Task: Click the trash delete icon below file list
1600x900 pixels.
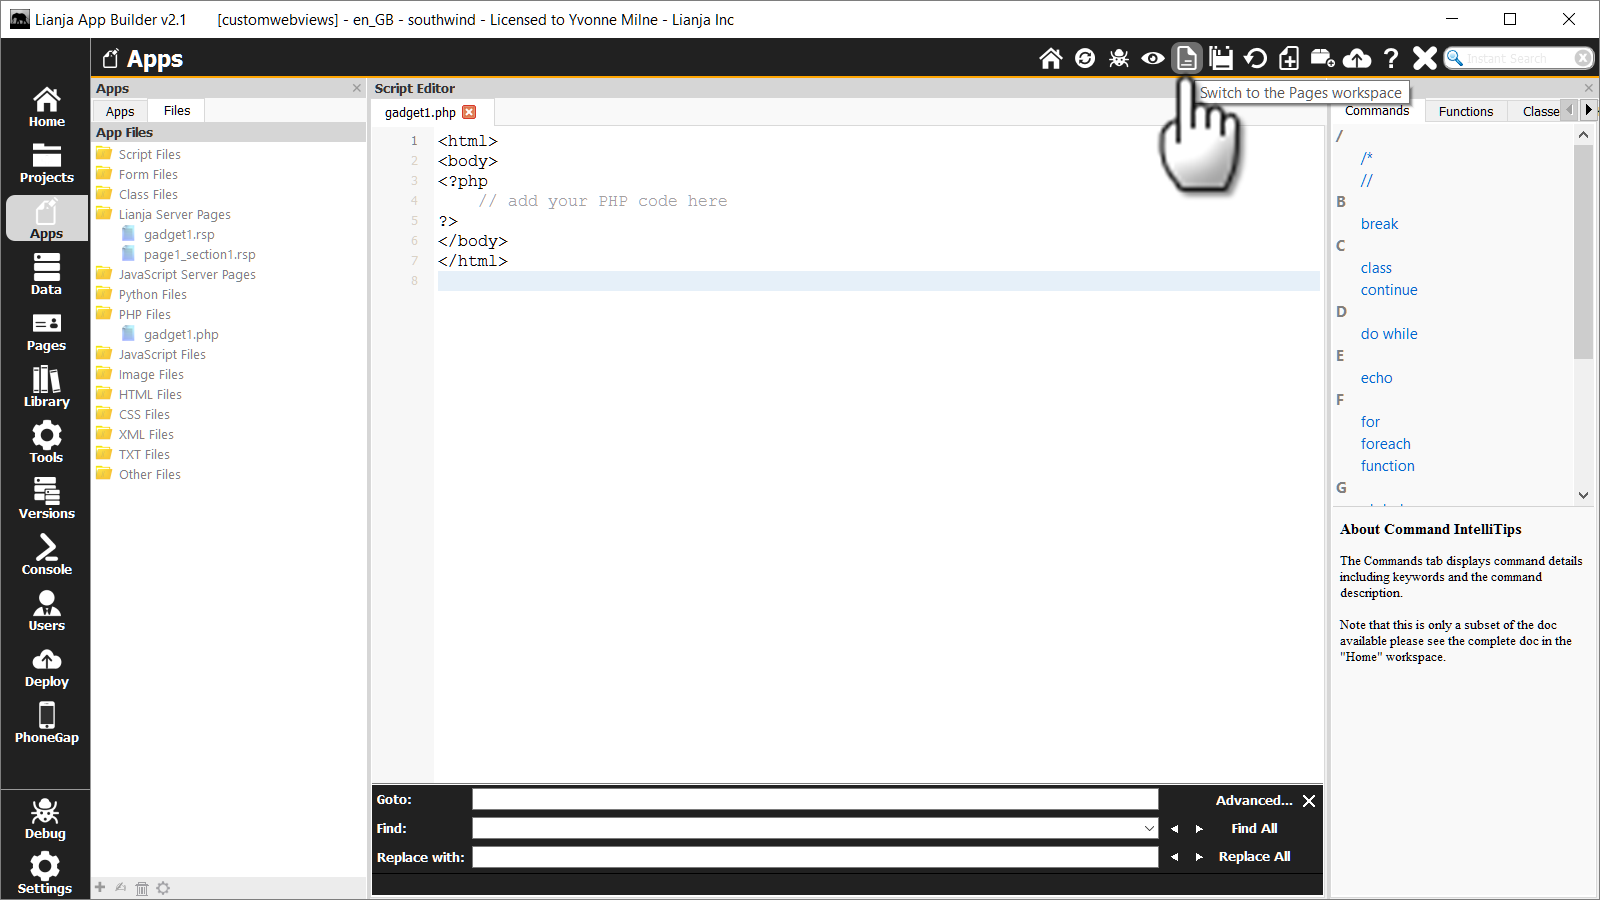Action: click(142, 888)
